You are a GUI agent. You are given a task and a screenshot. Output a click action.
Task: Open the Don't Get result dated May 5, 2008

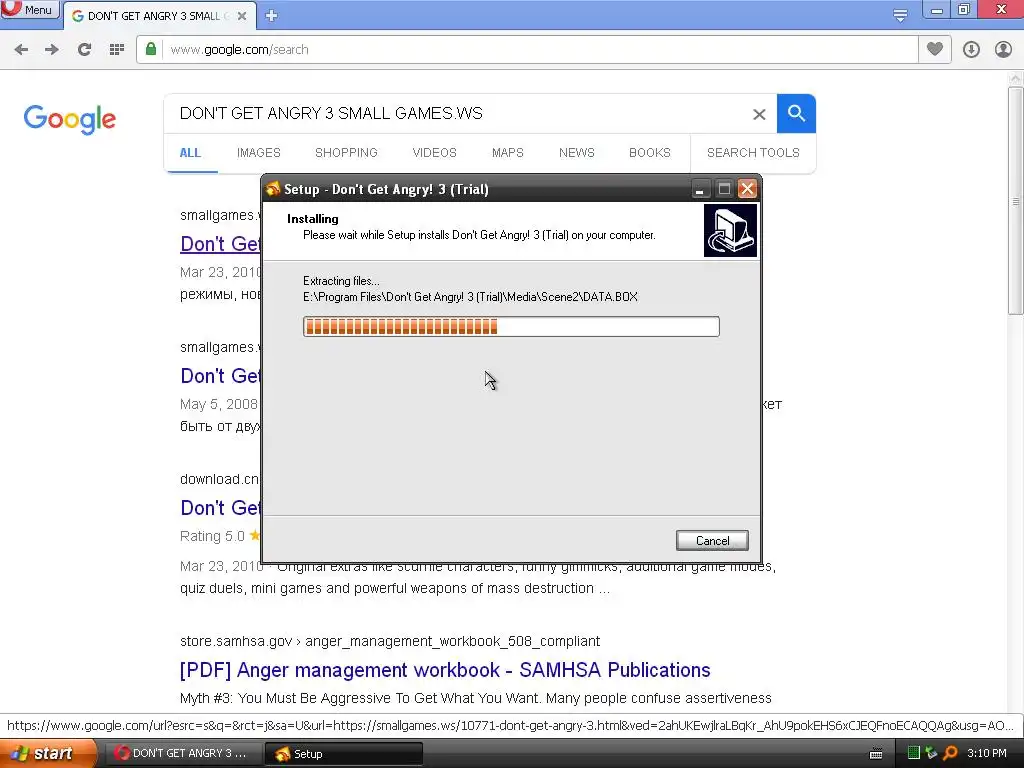pyautogui.click(x=220, y=376)
